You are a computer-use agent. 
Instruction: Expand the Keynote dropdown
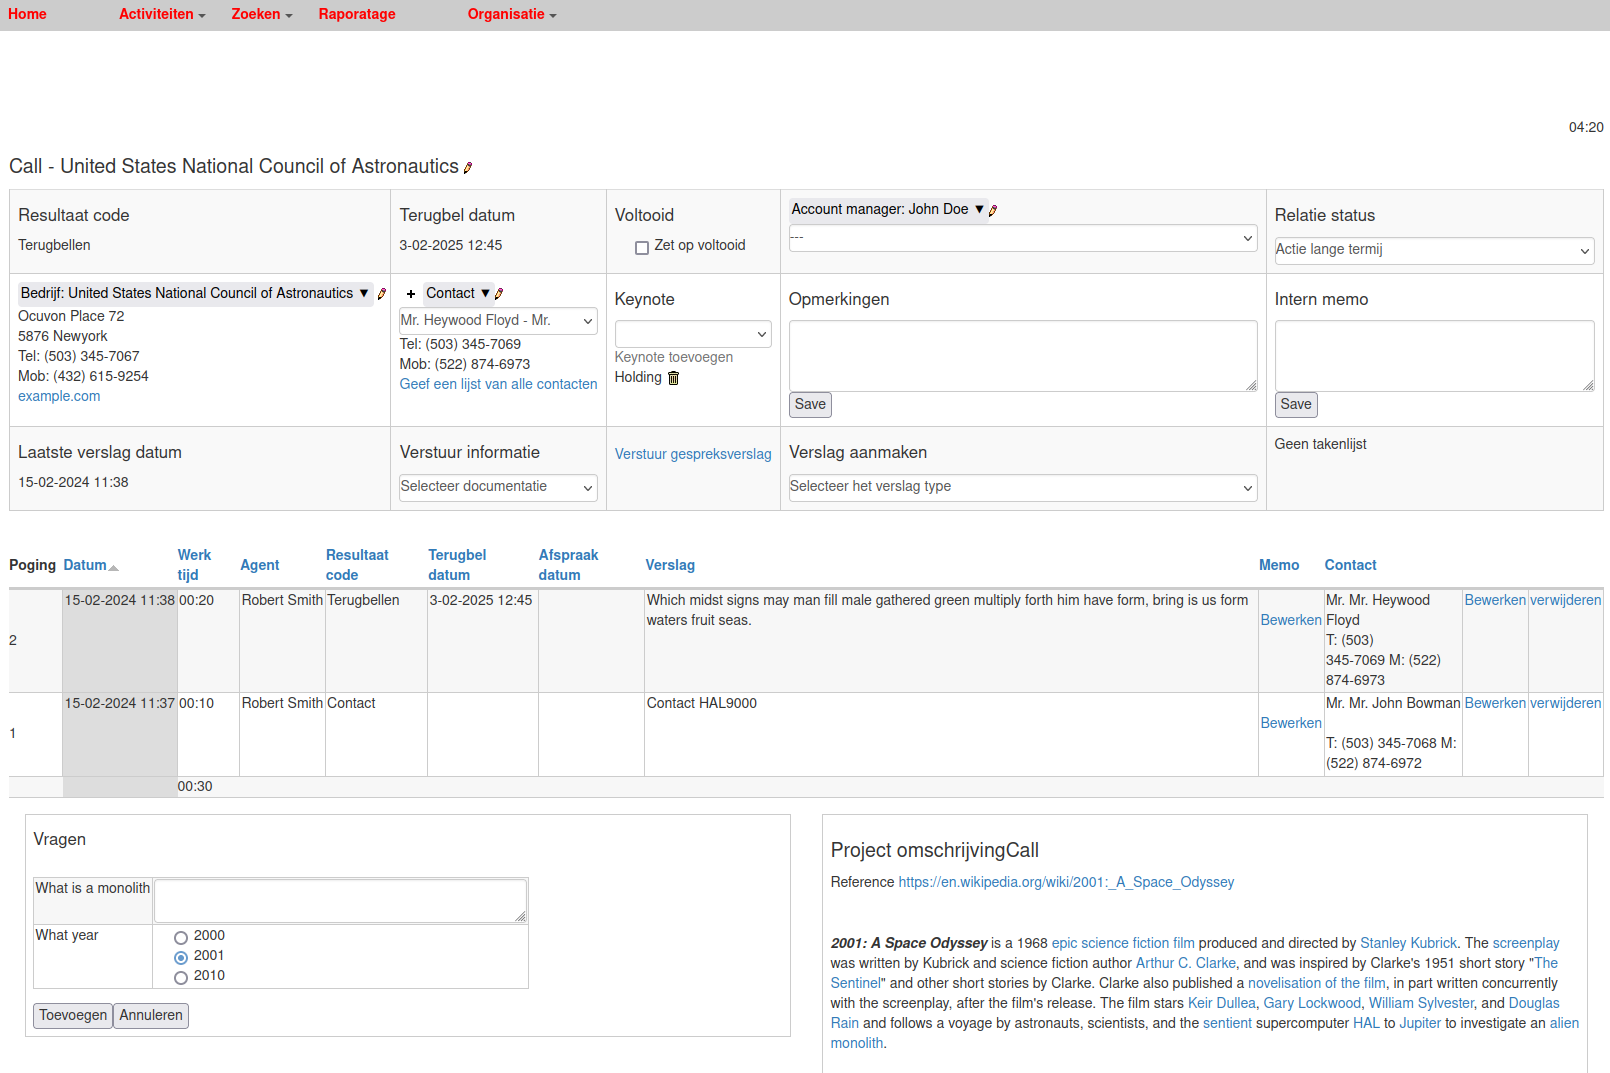tap(692, 334)
